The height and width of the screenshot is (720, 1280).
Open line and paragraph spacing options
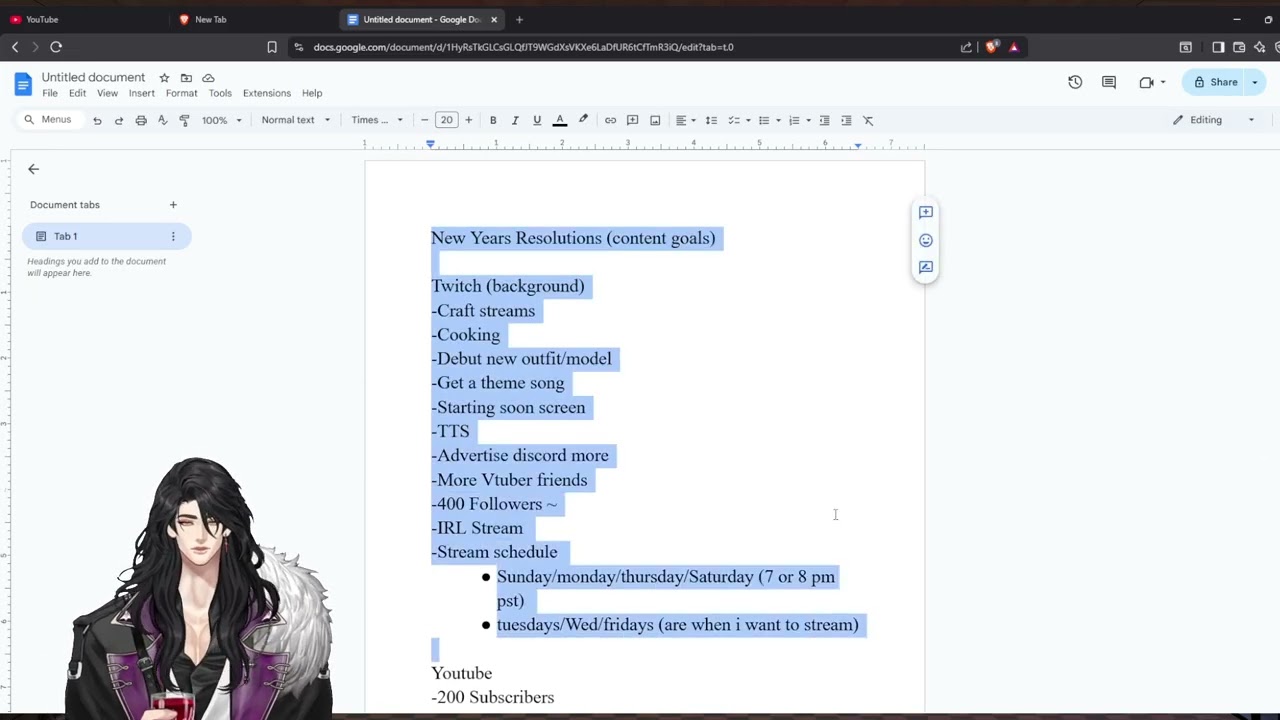pos(711,120)
